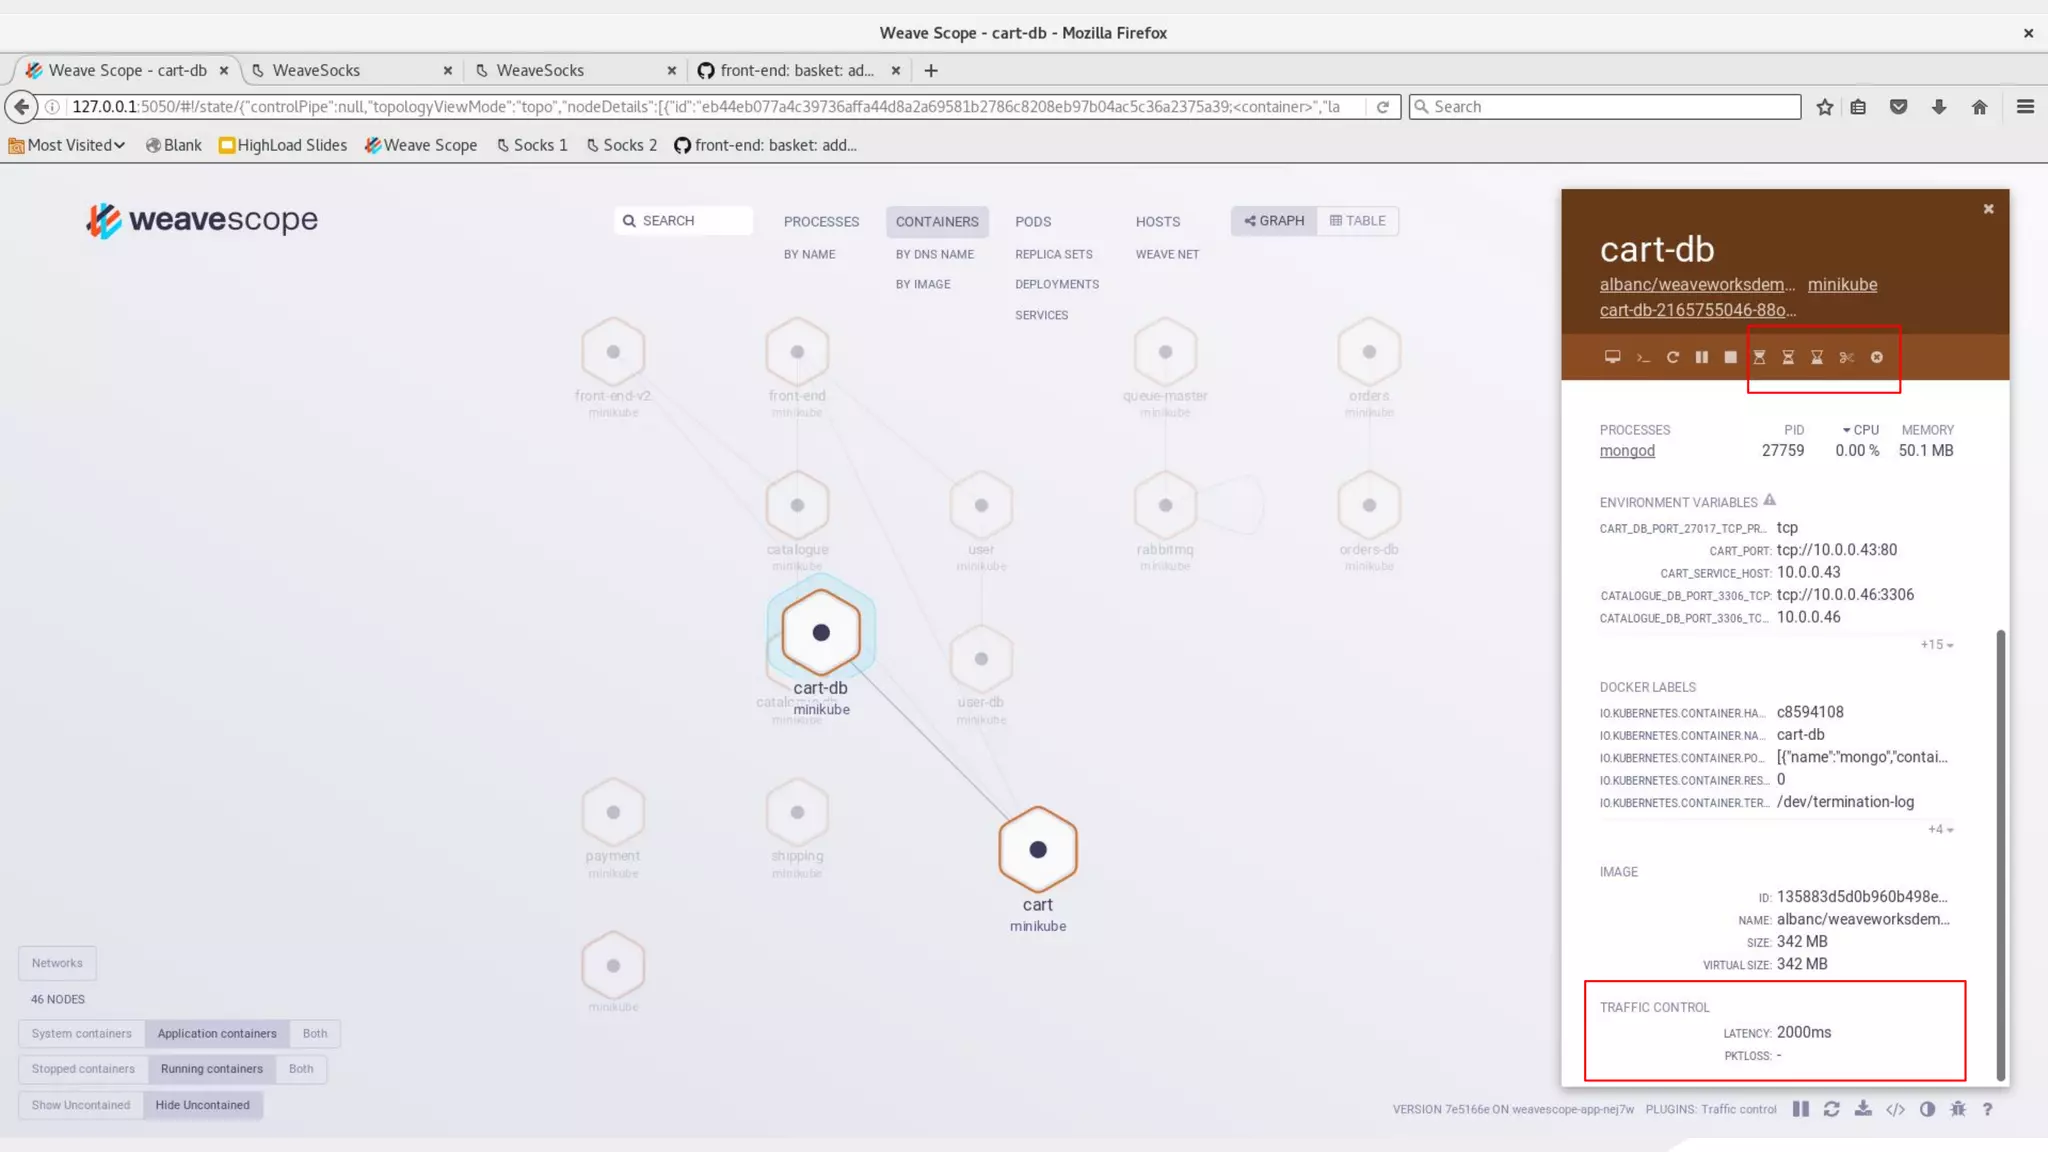This screenshot has width=2048, height=1152.
Task: Select Stopped containers filter
Action: pos(83,1068)
